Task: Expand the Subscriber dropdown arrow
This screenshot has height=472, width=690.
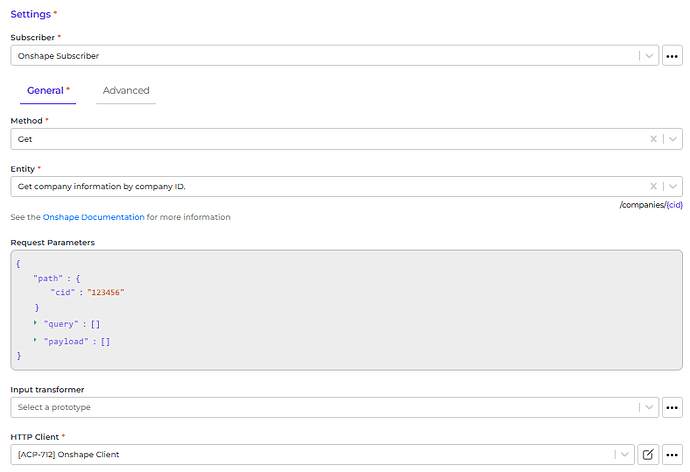Action: tap(649, 56)
